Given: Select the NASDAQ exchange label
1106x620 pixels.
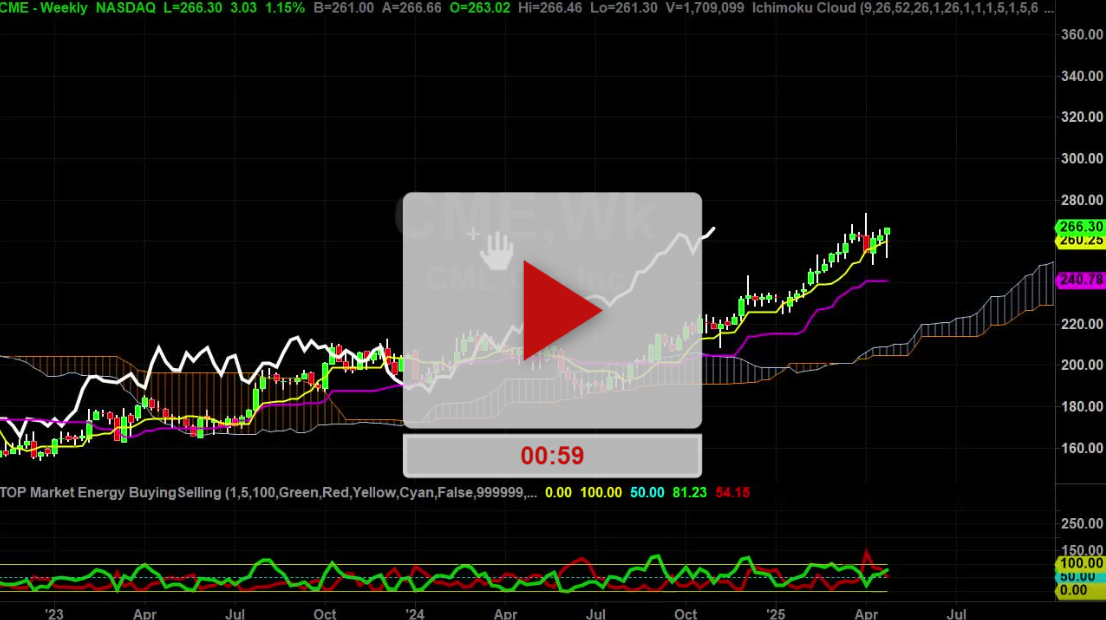Looking at the screenshot, I should (126, 8).
